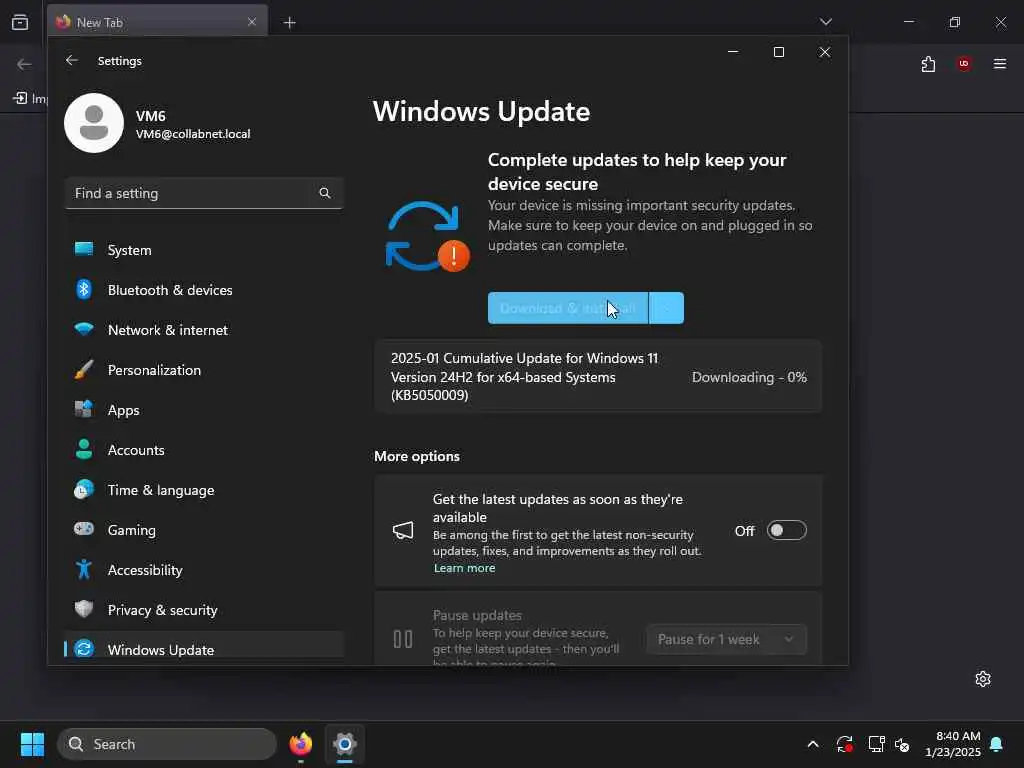Screen dimensions: 1024x768
Task: Toggle Get the latest updates switch
Action: [786, 530]
